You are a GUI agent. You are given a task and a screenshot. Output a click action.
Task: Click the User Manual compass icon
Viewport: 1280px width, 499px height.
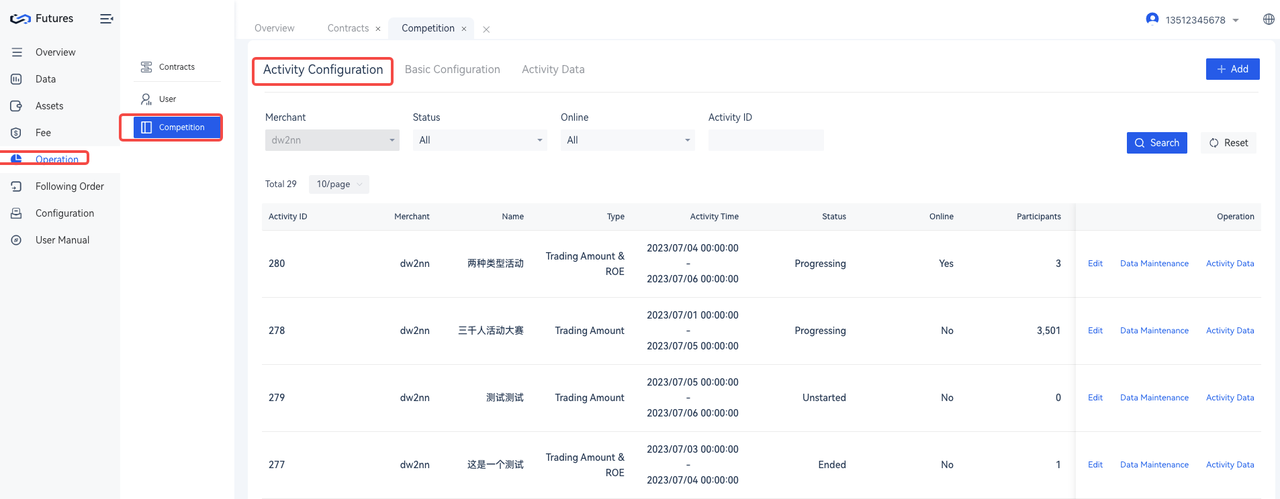(16, 240)
